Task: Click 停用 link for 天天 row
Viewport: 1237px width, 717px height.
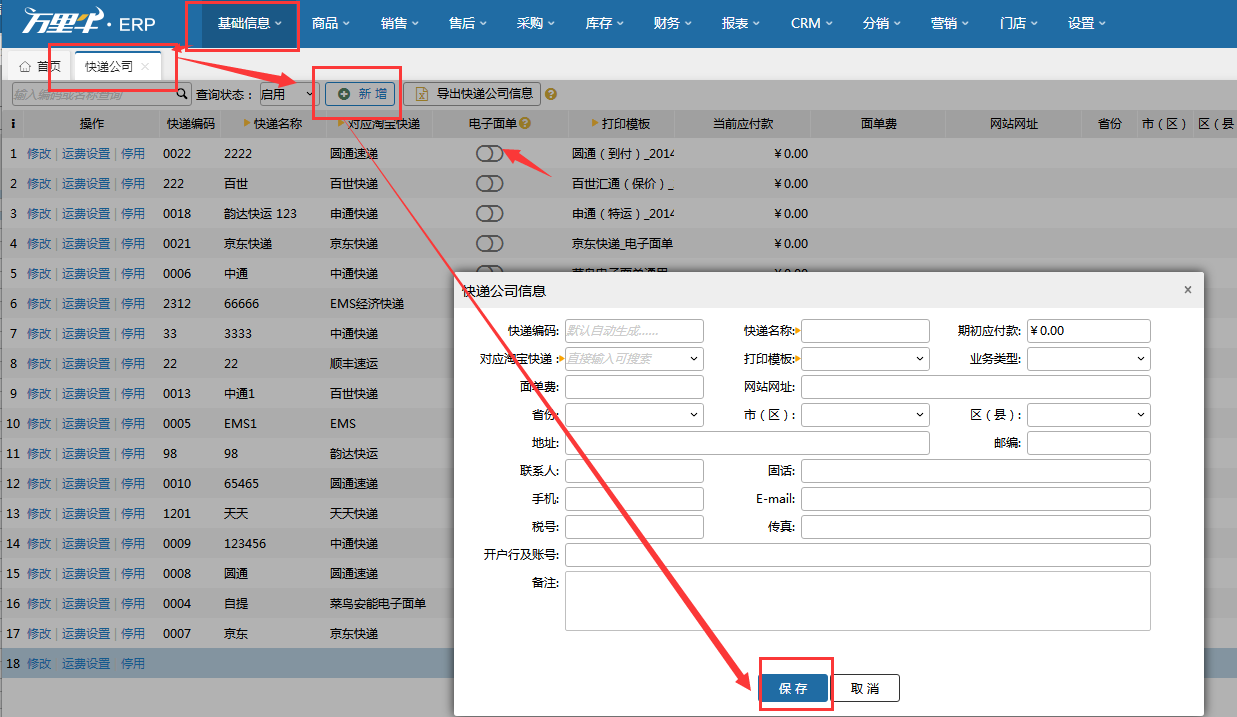Action: point(133,514)
